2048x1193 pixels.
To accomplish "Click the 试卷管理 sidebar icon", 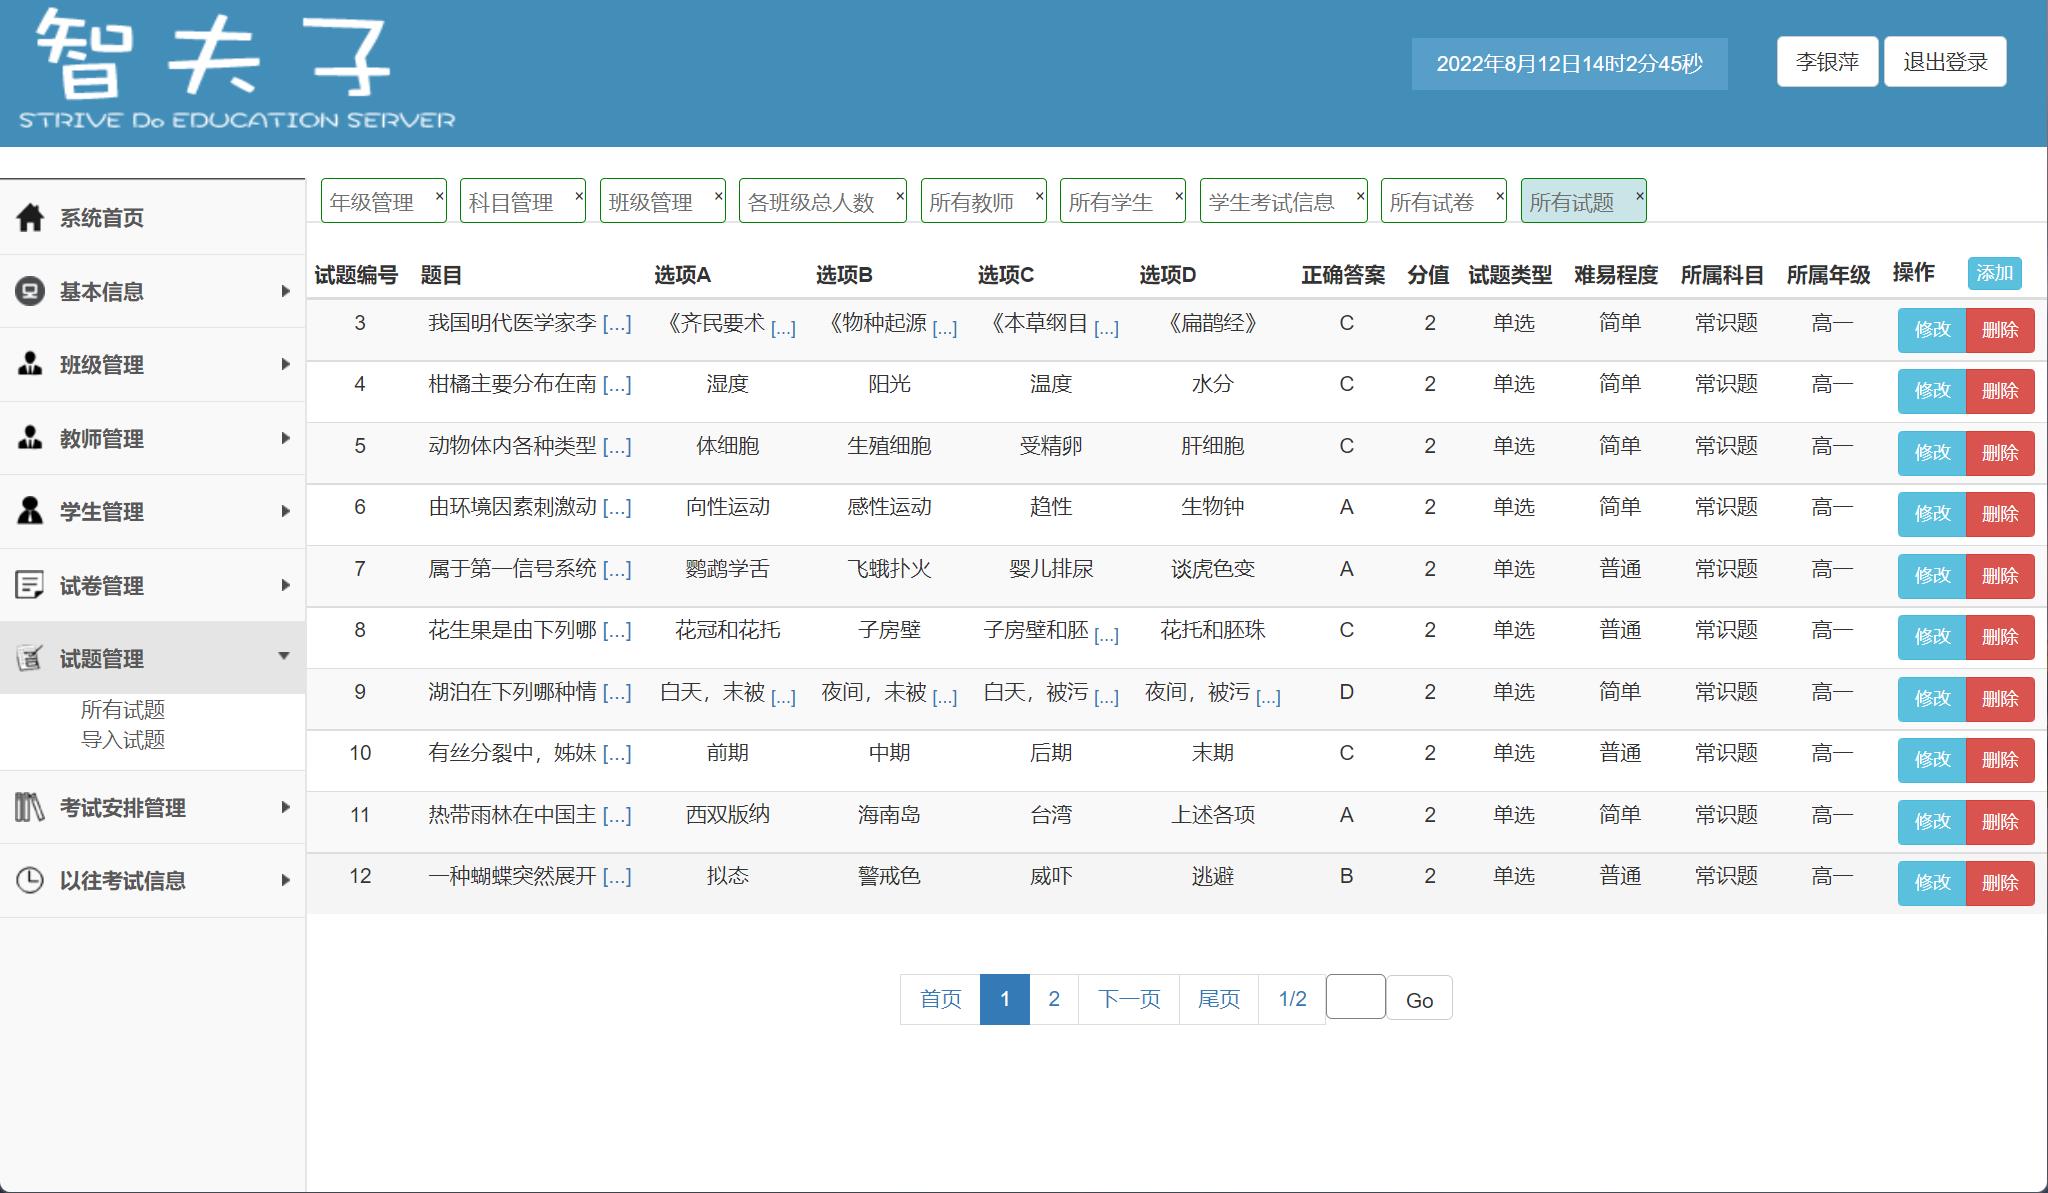I will (29, 586).
